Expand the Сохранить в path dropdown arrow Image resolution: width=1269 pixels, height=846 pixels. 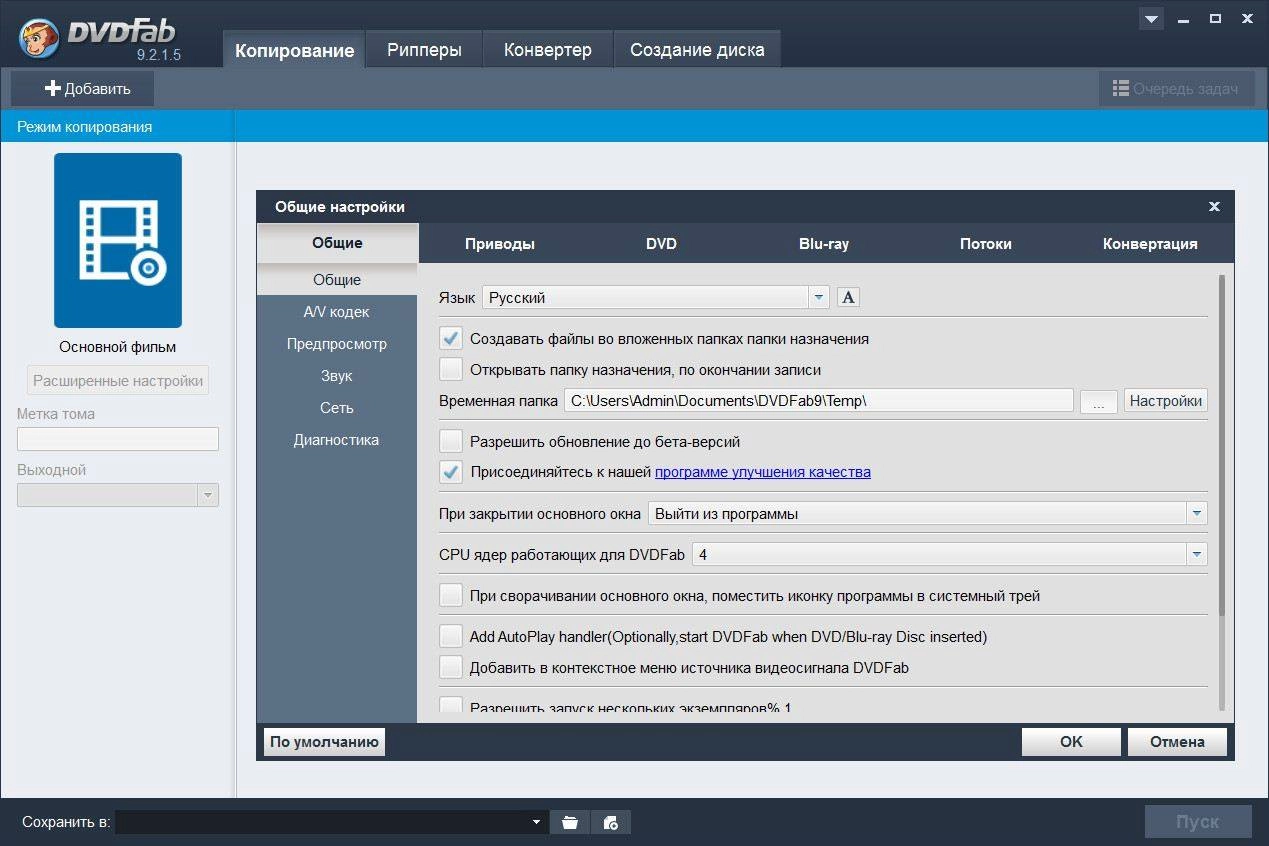click(537, 822)
